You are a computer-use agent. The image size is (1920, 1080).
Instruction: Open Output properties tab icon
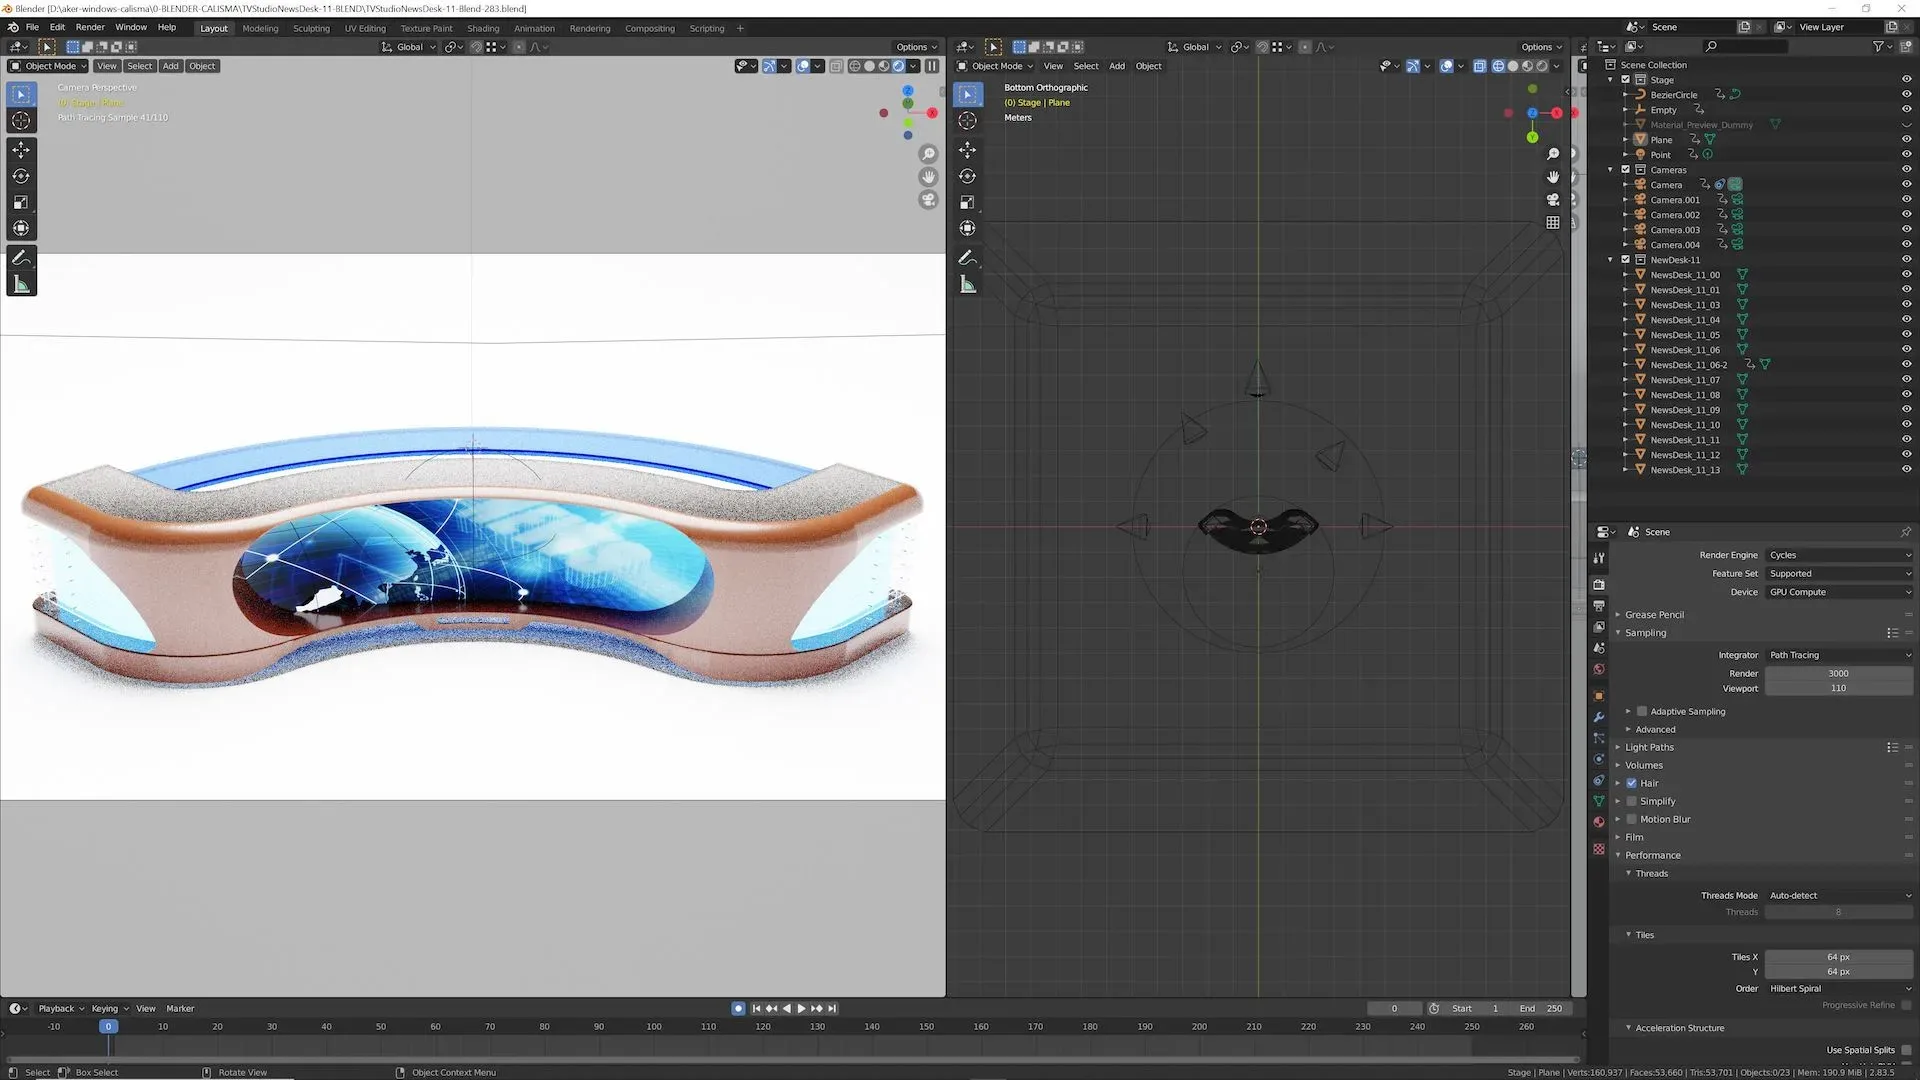1599,605
